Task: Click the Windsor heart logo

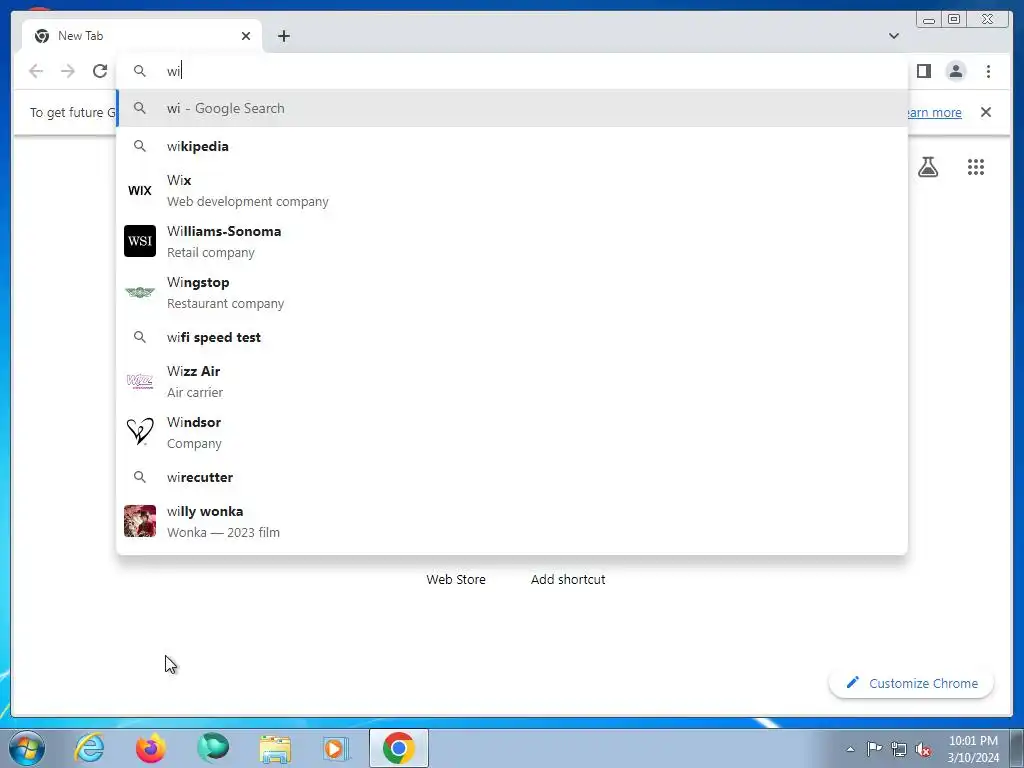Action: click(140, 432)
